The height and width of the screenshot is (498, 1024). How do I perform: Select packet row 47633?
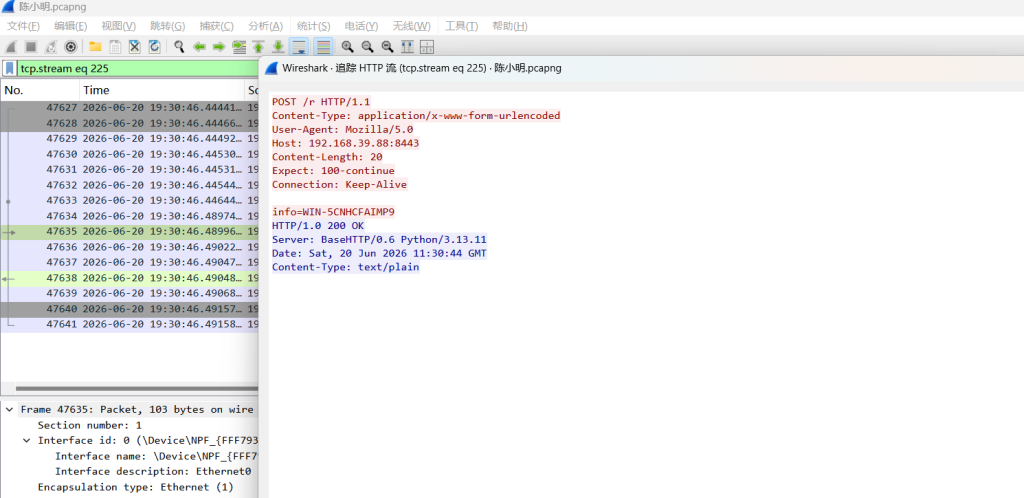click(129, 200)
